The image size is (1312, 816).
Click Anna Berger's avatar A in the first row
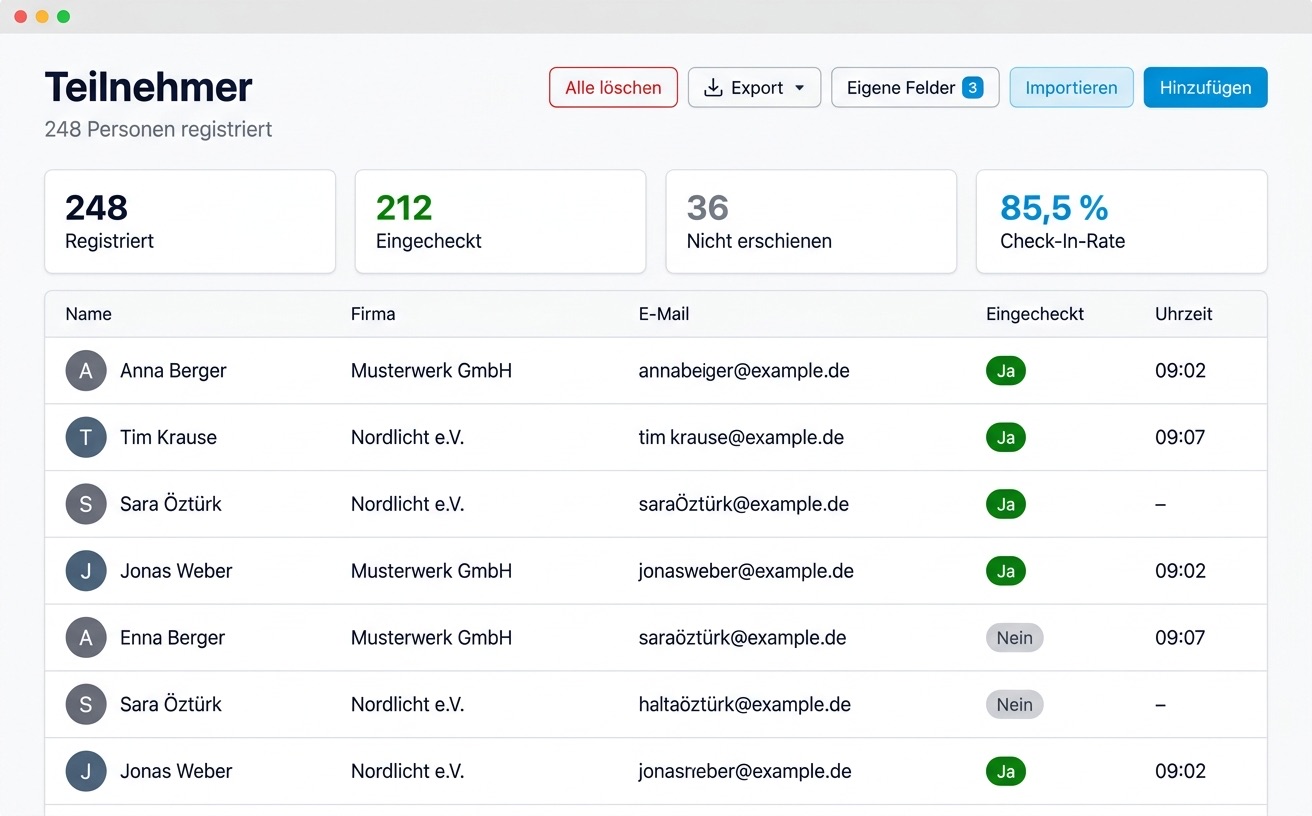[x=86, y=371]
